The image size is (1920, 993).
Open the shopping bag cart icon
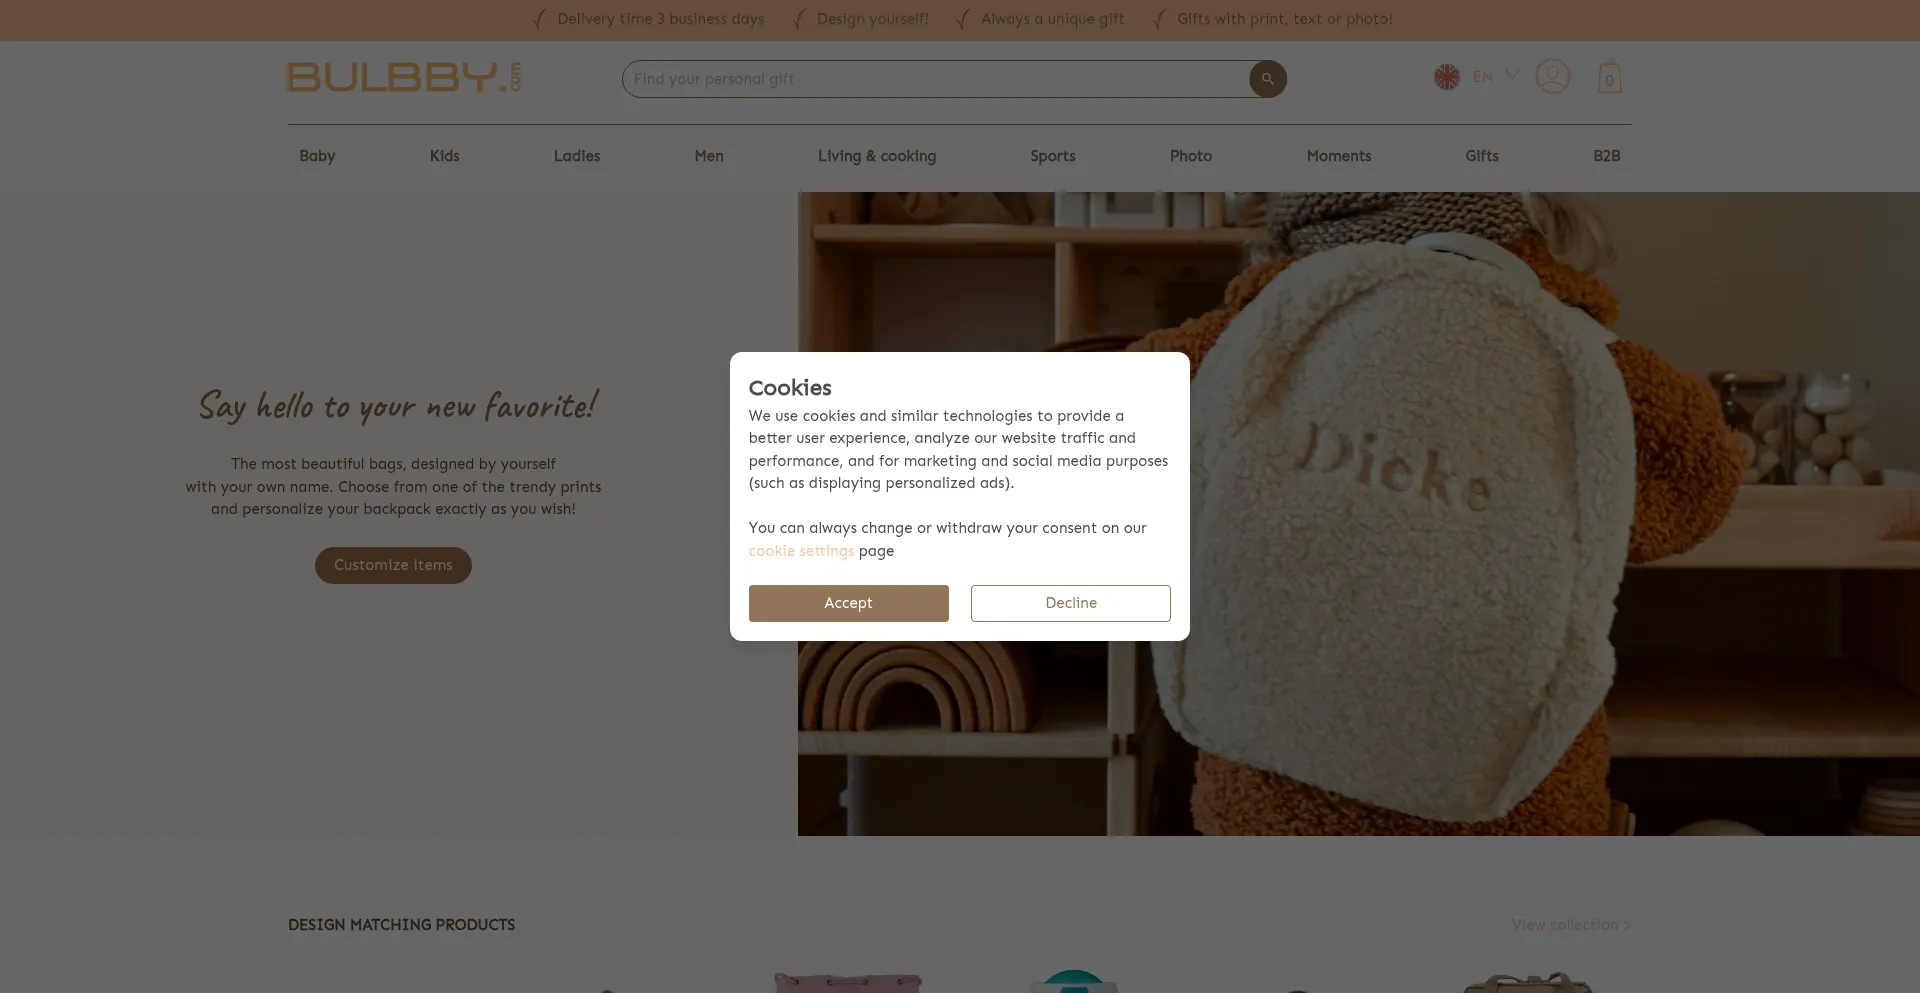[x=1609, y=77]
